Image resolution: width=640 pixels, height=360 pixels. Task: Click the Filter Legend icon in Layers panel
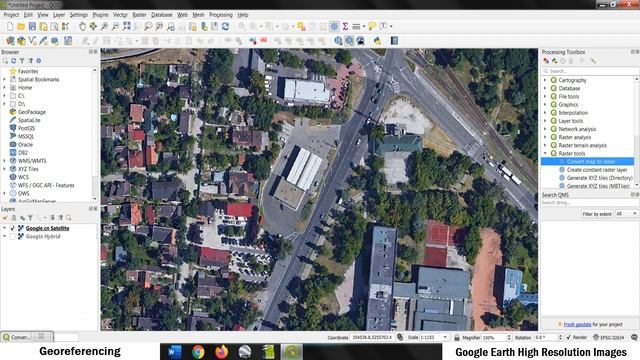(x=30, y=218)
